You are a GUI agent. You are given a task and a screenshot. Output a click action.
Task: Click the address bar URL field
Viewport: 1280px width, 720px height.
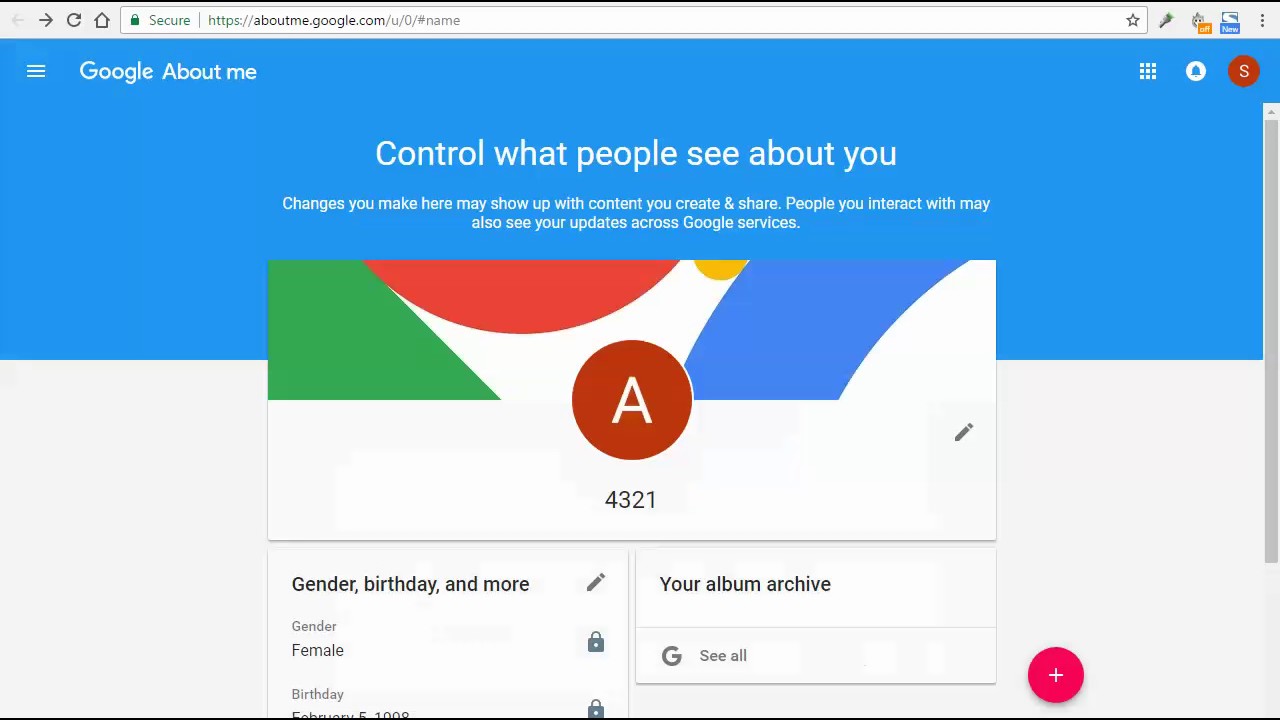[400, 20]
